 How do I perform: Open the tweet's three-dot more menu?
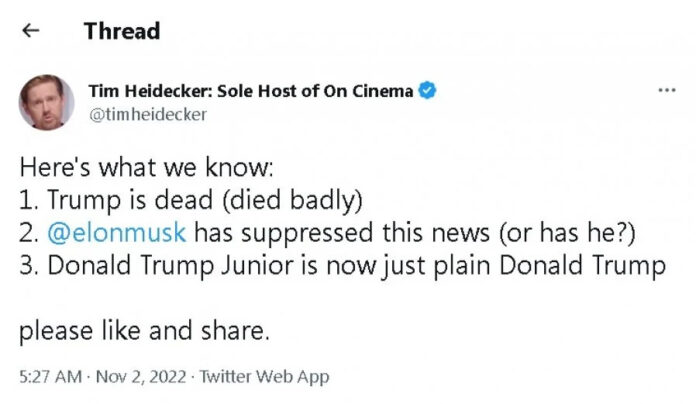click(x=666, y=91)
